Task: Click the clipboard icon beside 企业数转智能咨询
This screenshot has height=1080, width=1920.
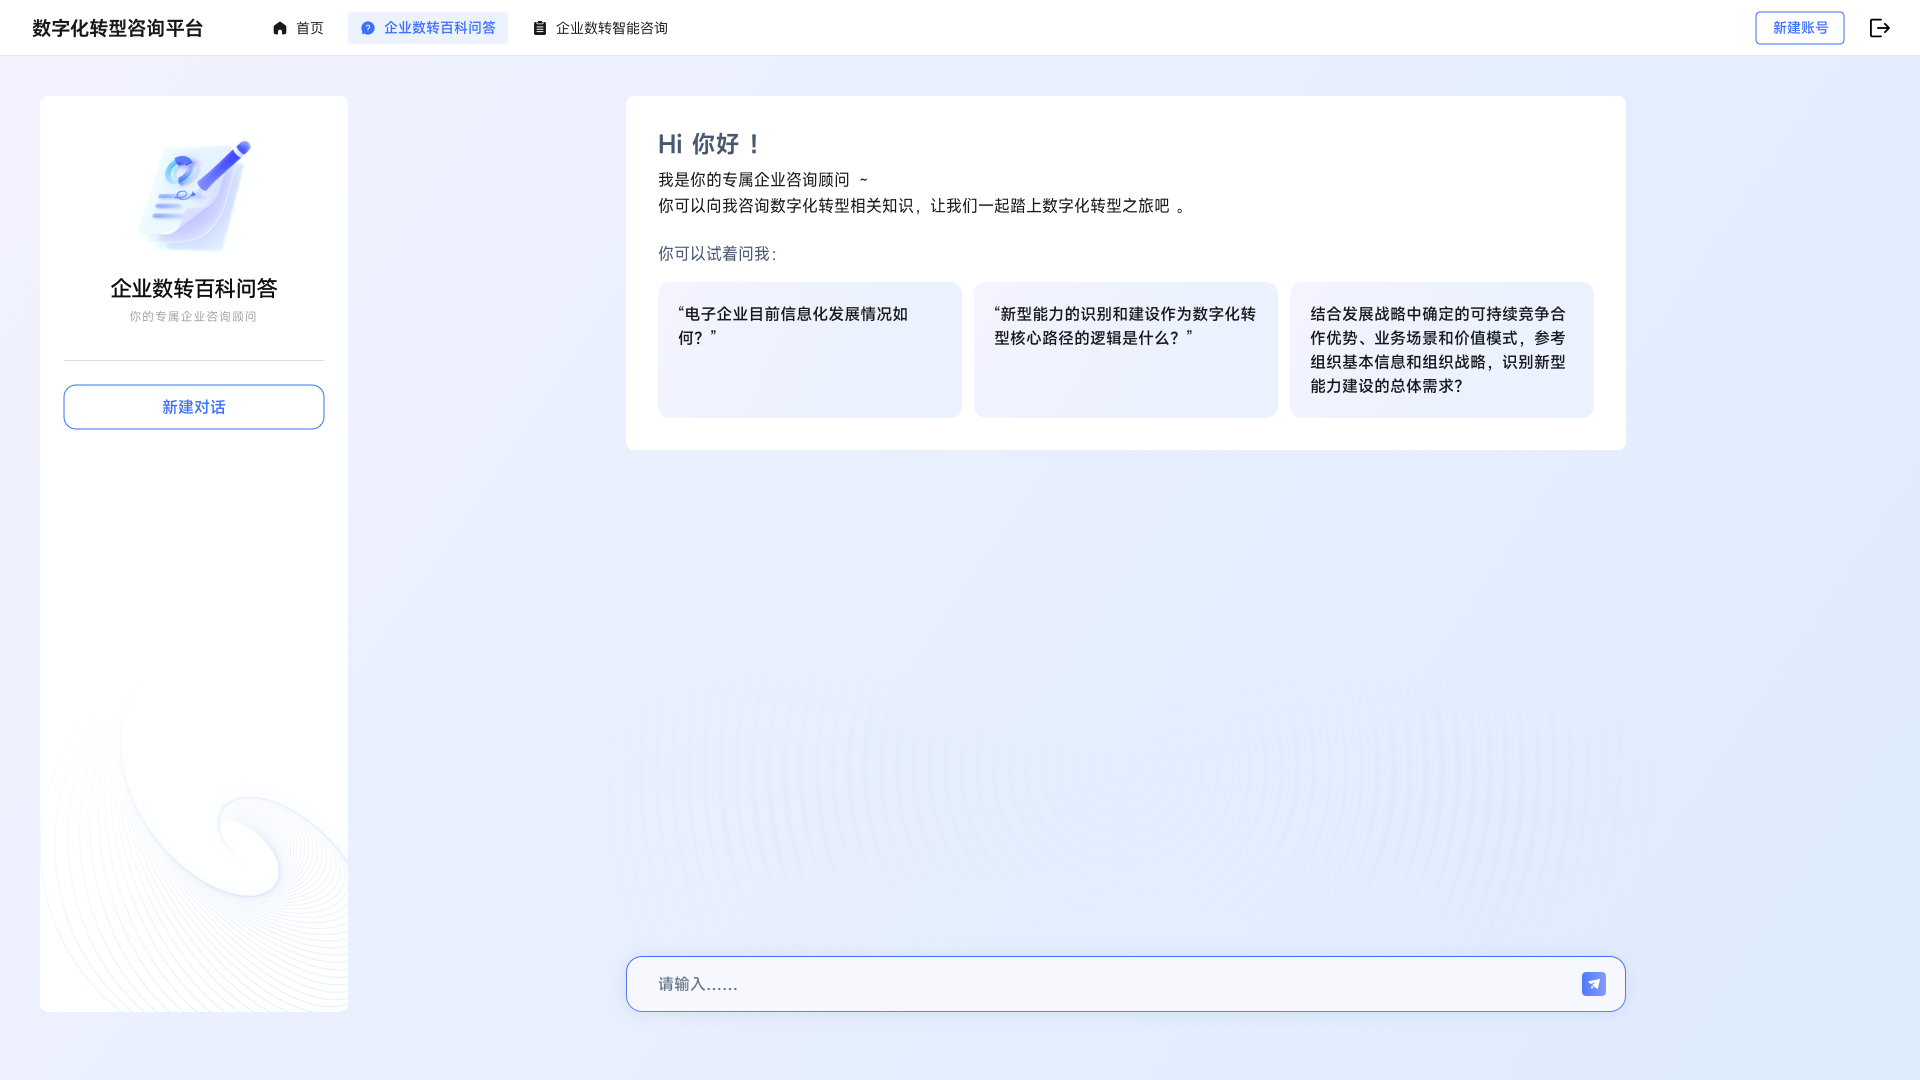Action: (x=540, y=28)
